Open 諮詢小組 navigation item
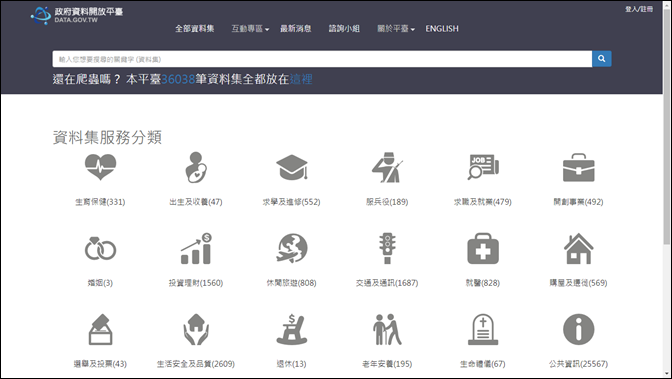 point(344,29)
